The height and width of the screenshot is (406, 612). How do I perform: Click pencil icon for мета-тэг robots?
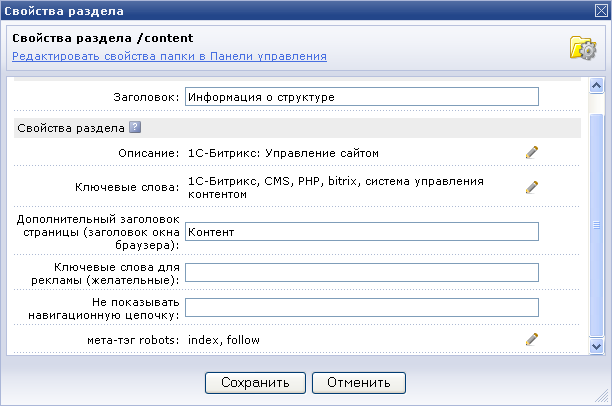(532, 339)
